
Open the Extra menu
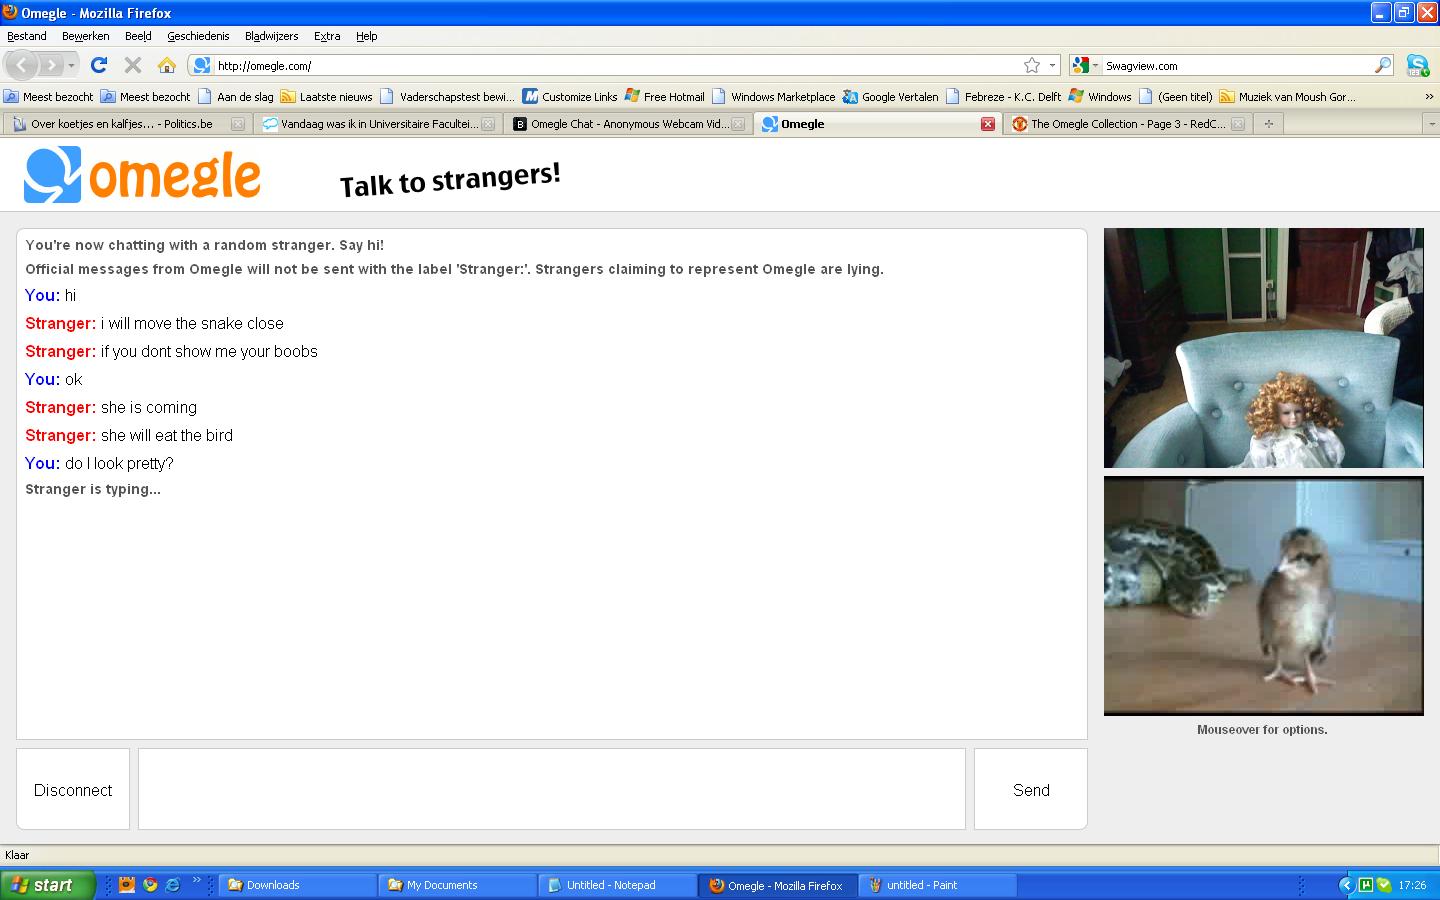[327, 36]
